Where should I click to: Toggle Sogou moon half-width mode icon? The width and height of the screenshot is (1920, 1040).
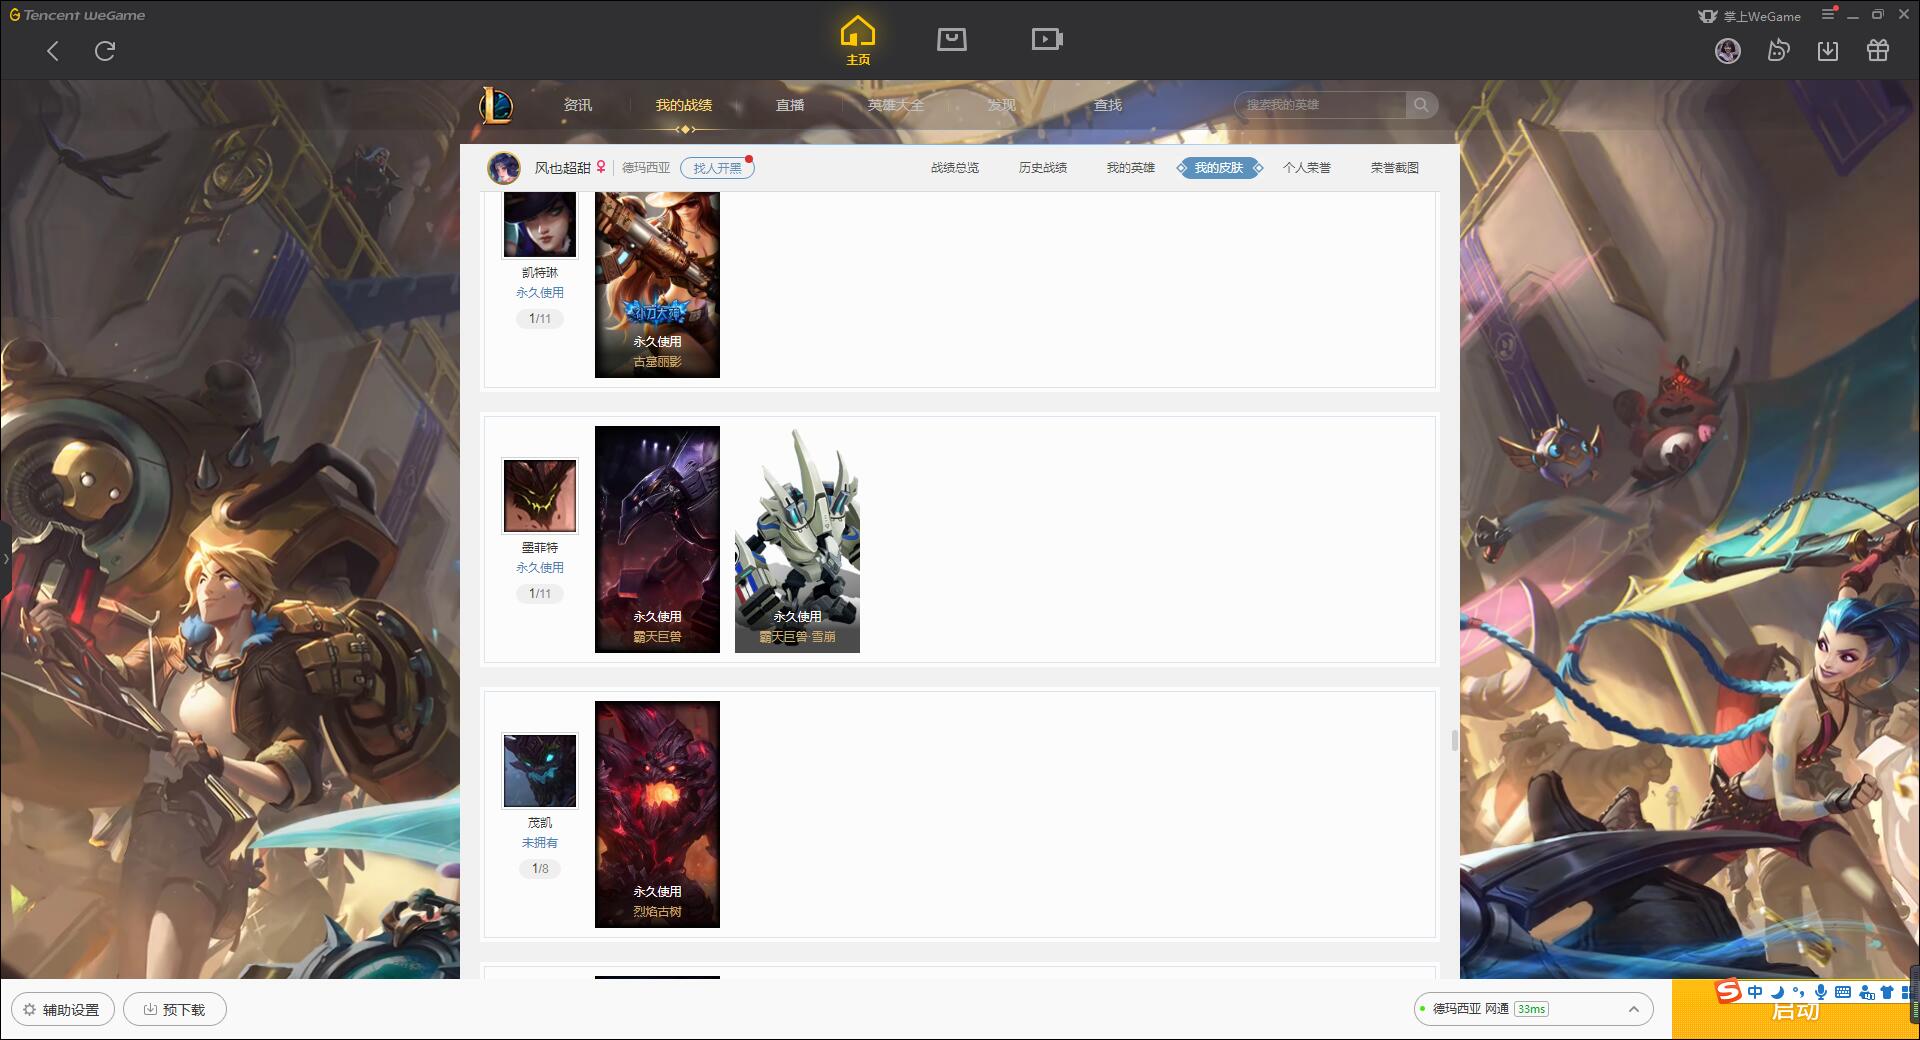click(x=1777, y=992)
